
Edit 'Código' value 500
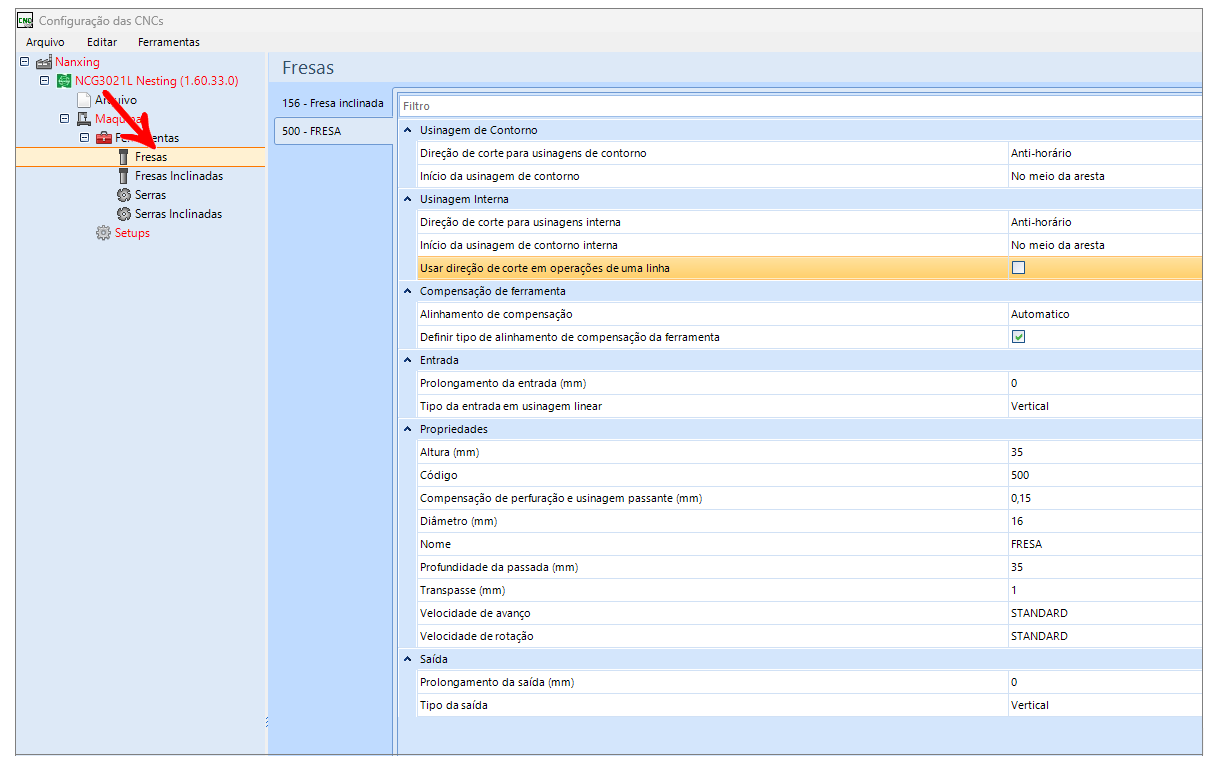click(1104, 475)
